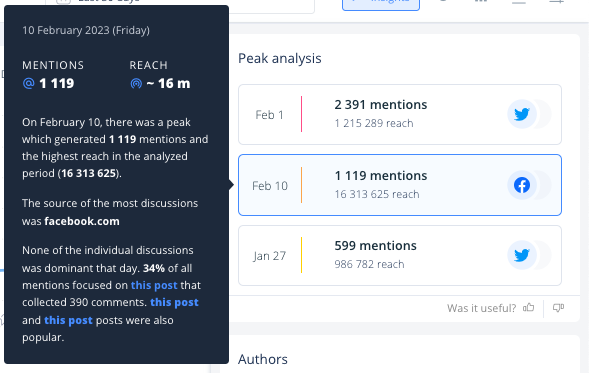
Task: Click the pink color bar on Feb 1
Action: [301, 114]
